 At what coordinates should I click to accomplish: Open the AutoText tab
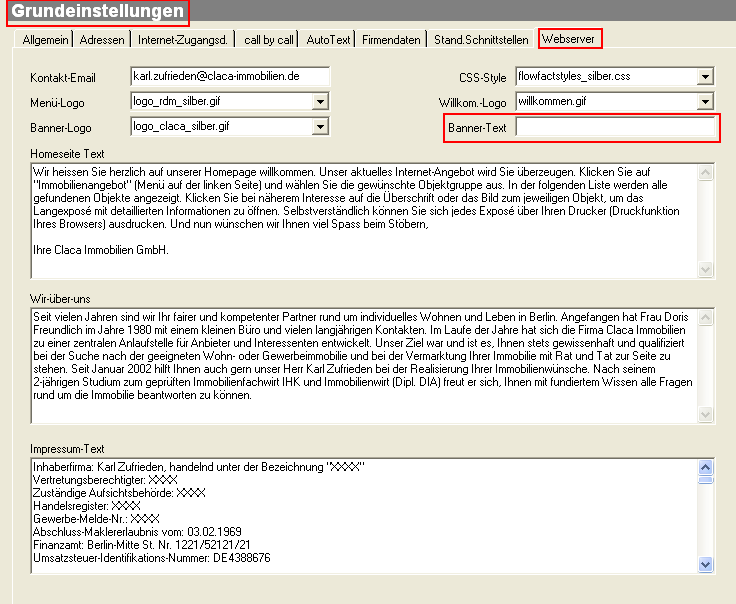pos(328,40)
